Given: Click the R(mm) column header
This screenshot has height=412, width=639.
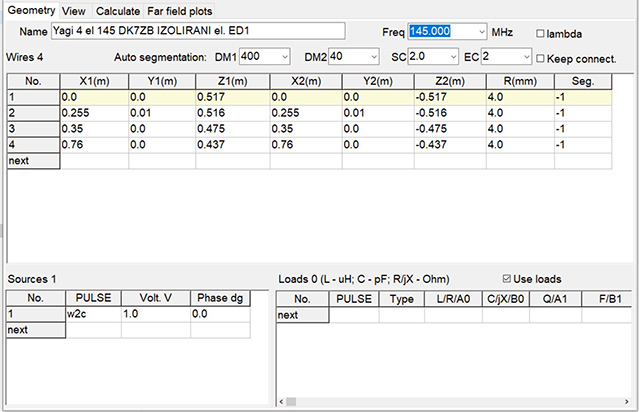Looking at the screenshot, I should tap(520, 81).
